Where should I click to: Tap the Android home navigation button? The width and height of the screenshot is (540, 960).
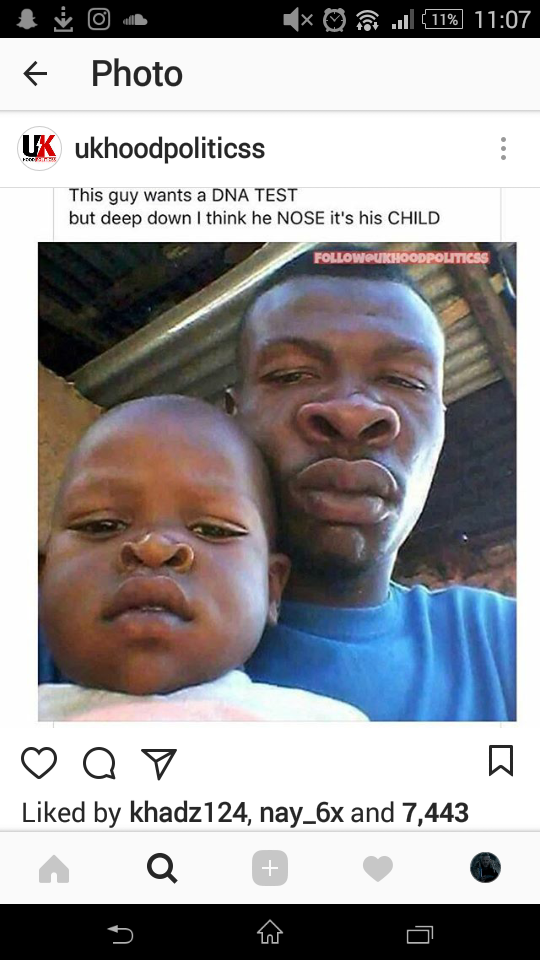(x=270, y=933)
